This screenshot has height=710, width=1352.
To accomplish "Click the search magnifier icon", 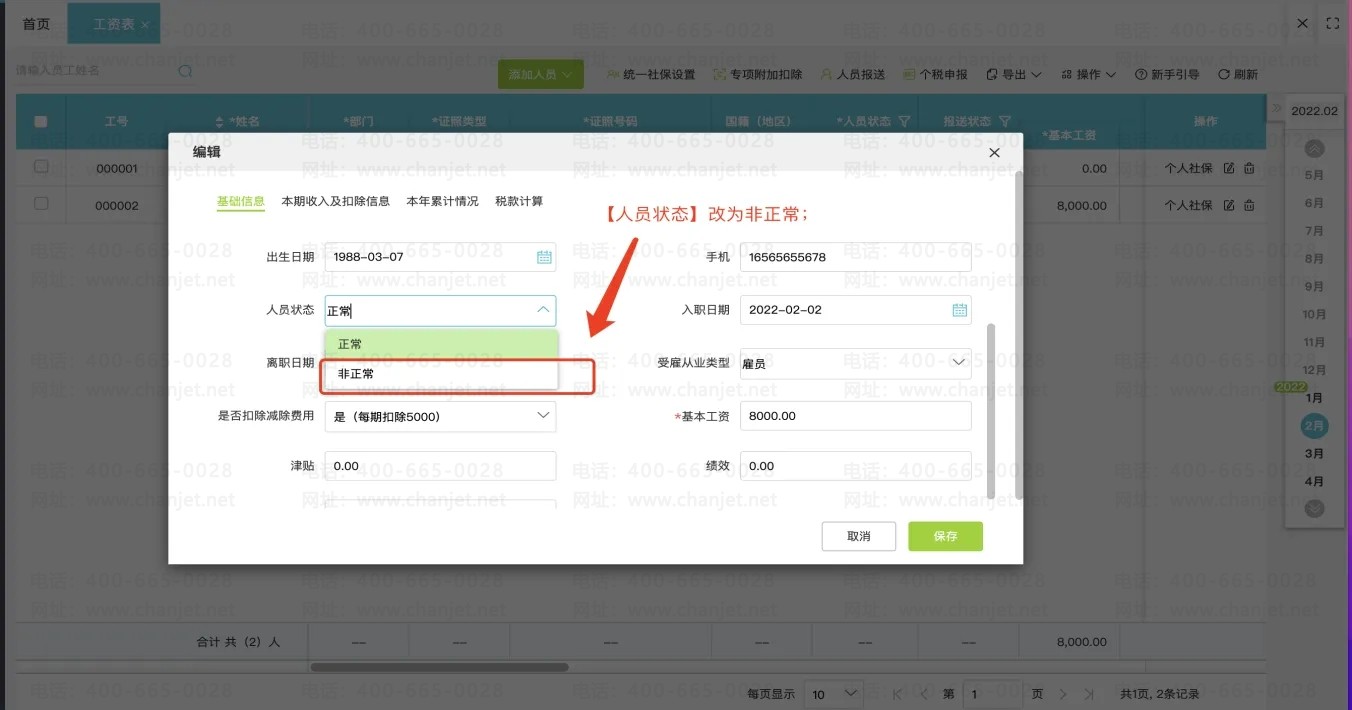I will tap(185, 71).
